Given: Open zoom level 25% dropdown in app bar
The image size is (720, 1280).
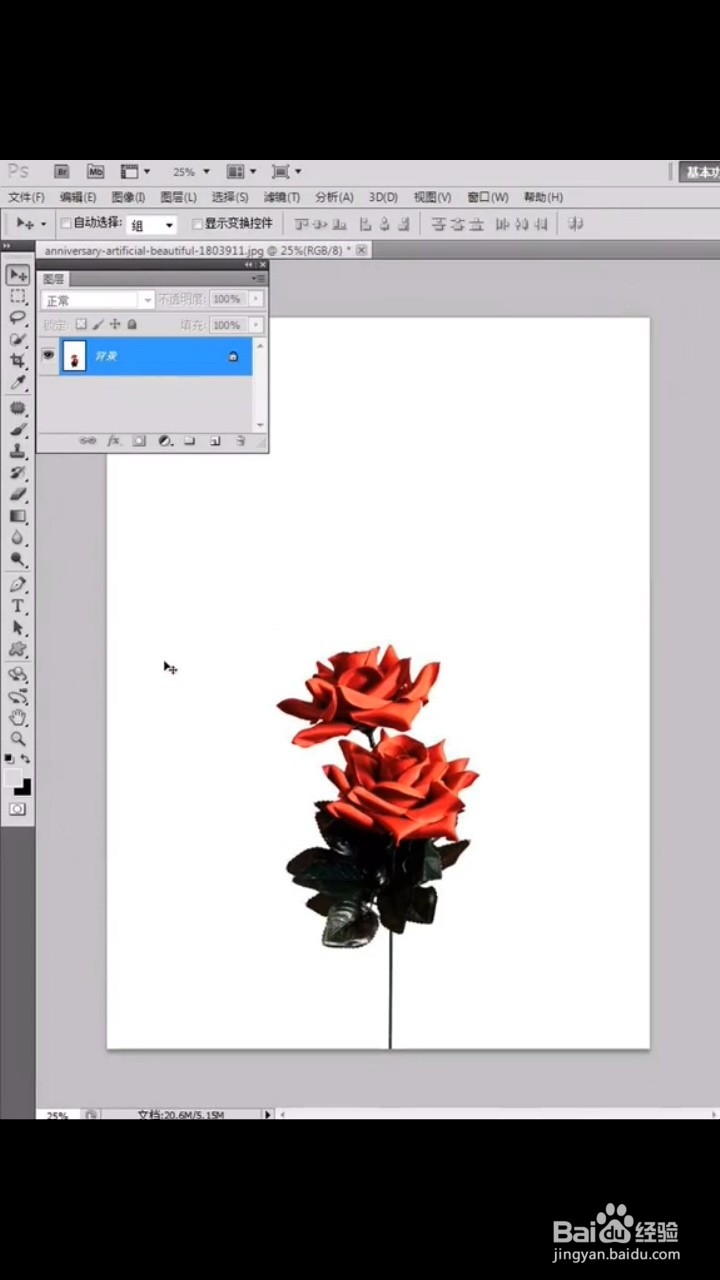Looking at the screenshot, I should (x=191, y=172).
